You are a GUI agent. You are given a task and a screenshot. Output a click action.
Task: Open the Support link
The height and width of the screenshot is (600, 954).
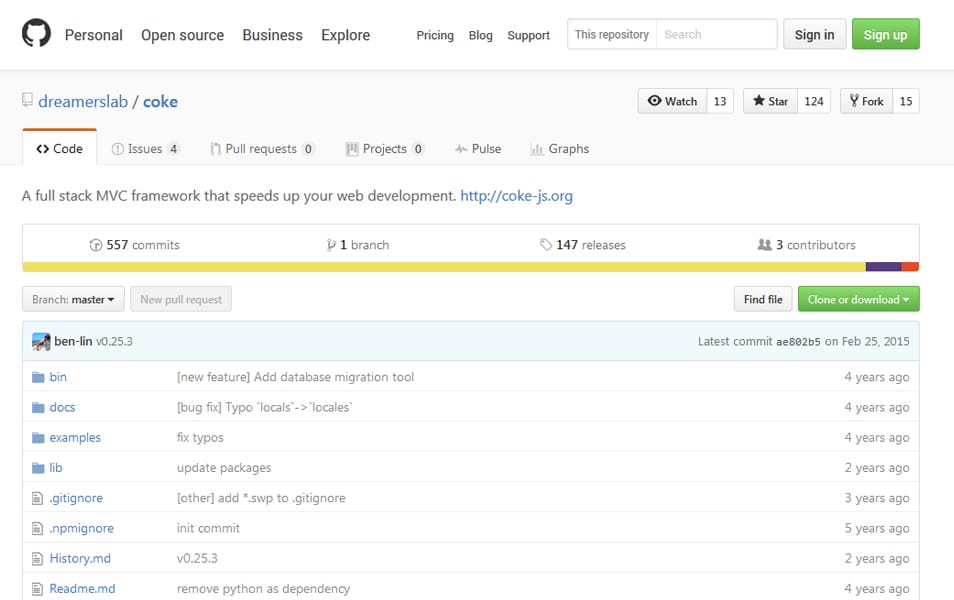pyautogui.click(x=529, y=35)
